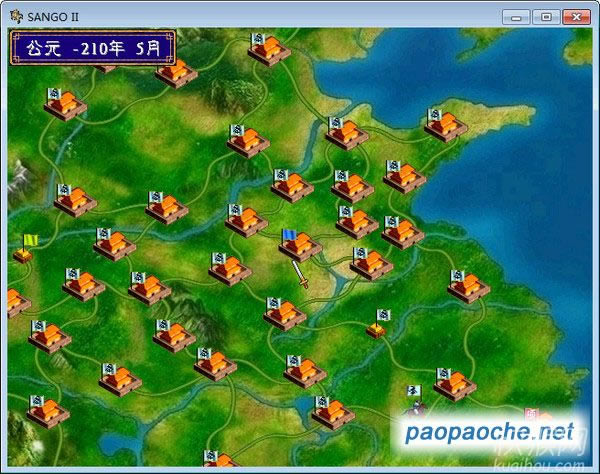
Task: Click the date panel showing -210年 5月
Action: 93,47
